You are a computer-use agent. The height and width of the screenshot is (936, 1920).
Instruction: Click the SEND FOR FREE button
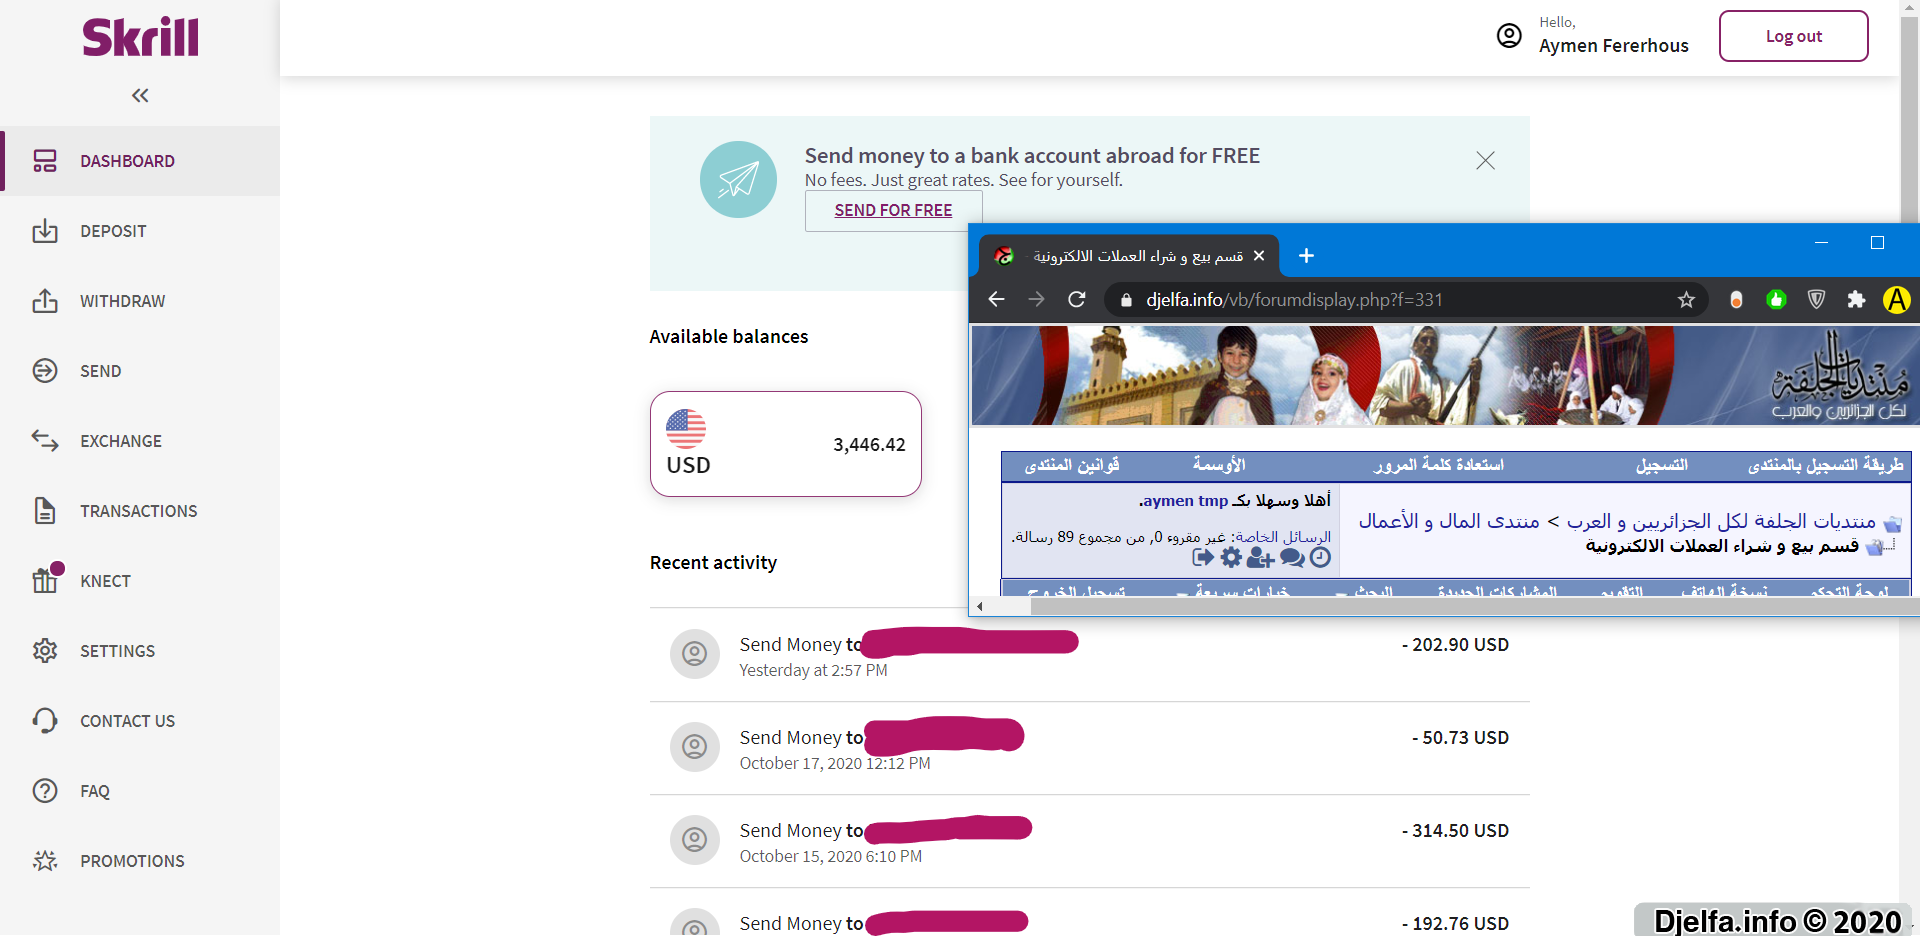click(893, 210)
